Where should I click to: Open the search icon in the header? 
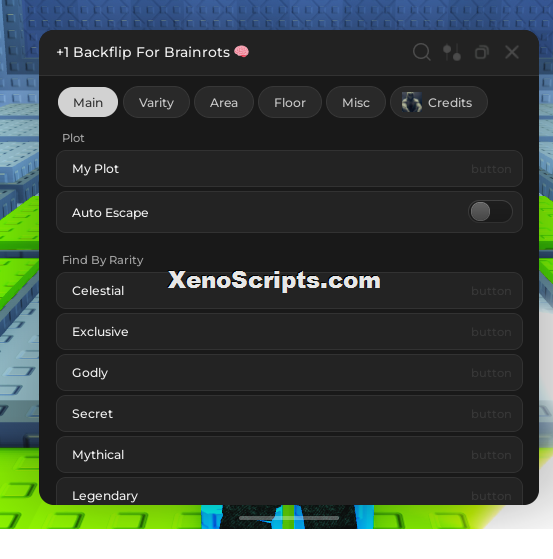[422, 52]
